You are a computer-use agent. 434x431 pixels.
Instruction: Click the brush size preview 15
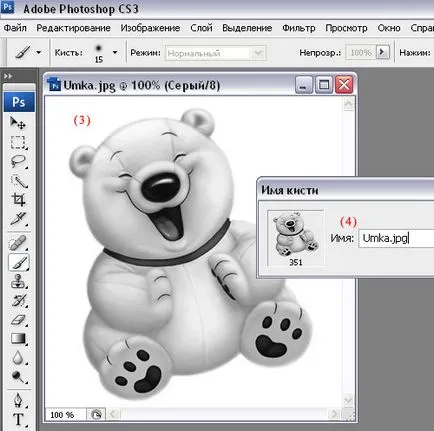99,53
